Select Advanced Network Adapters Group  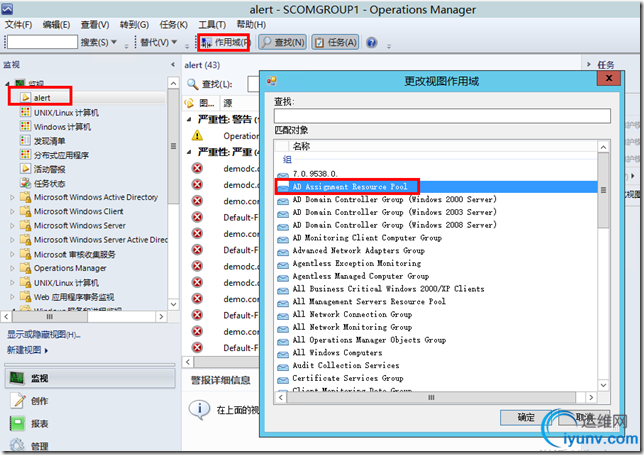click(359, 250)
